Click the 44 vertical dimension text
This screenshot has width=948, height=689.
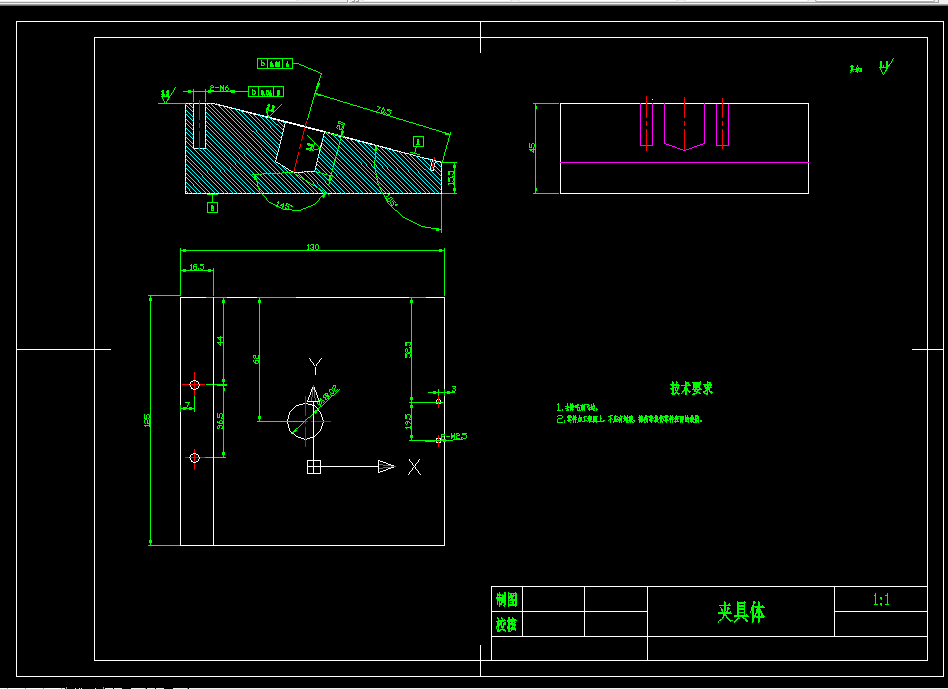coord(220,340)
